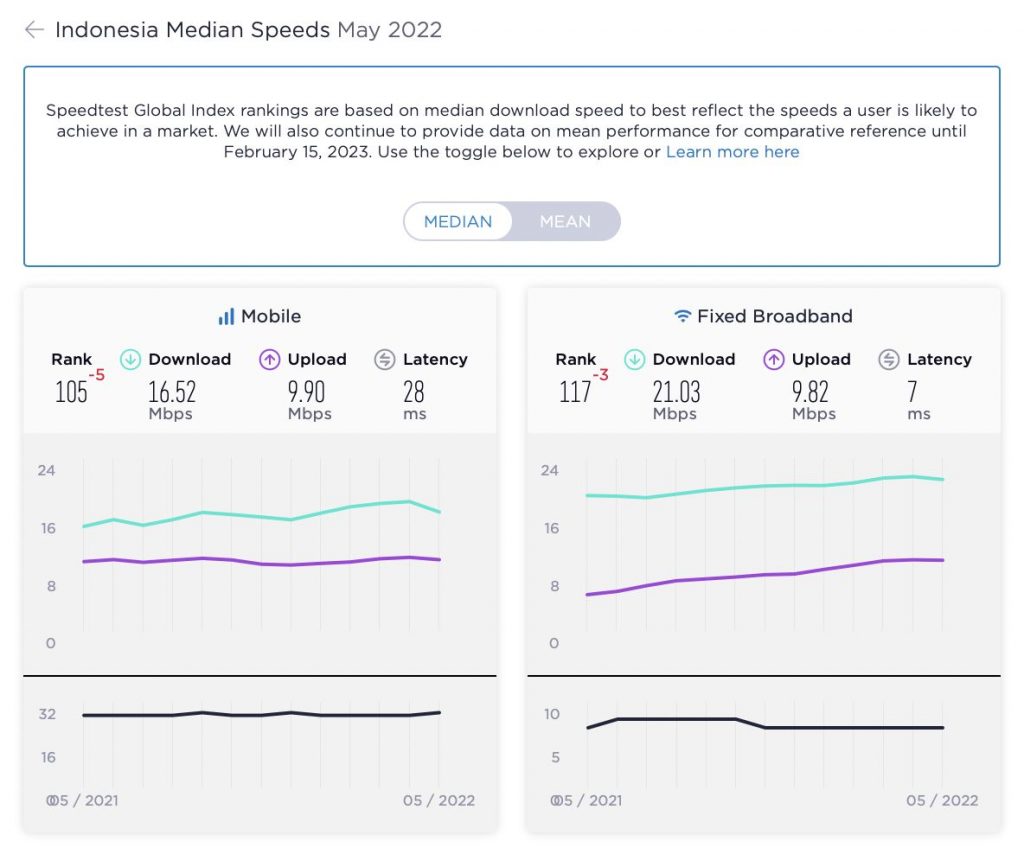Screen dimensions: 1024x854
Task: Select the Fixed Broadband Latency icon
Action: 889,359
